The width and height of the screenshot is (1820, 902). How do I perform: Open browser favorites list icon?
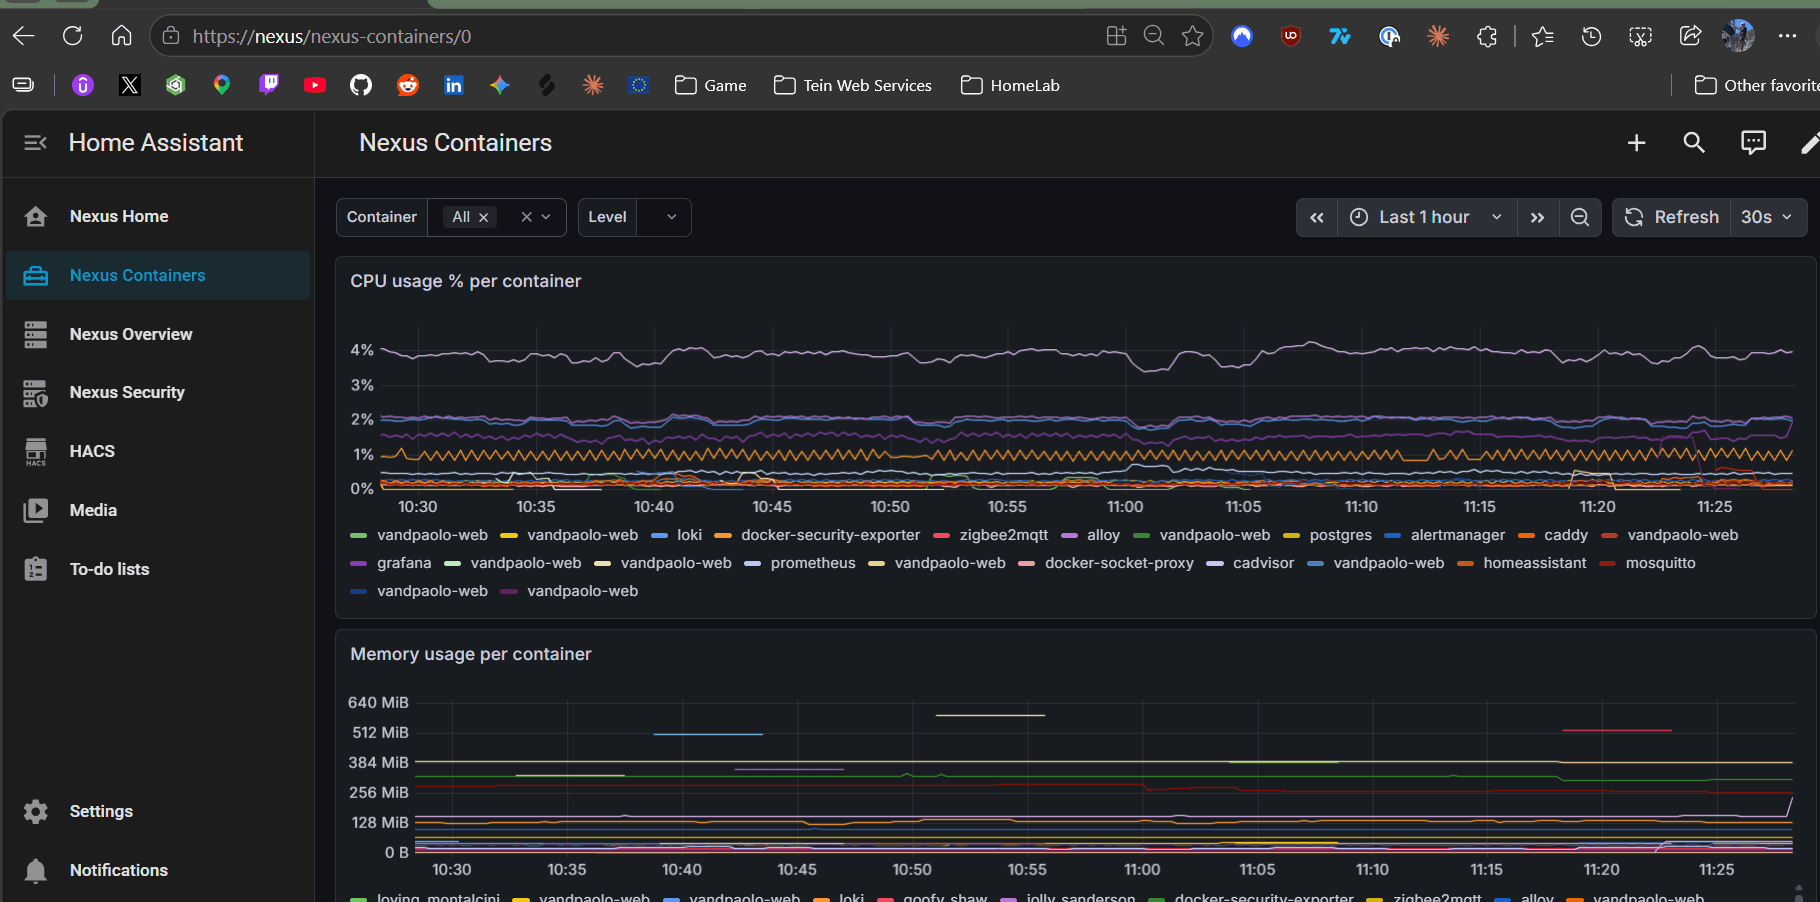coord(1542,36)
